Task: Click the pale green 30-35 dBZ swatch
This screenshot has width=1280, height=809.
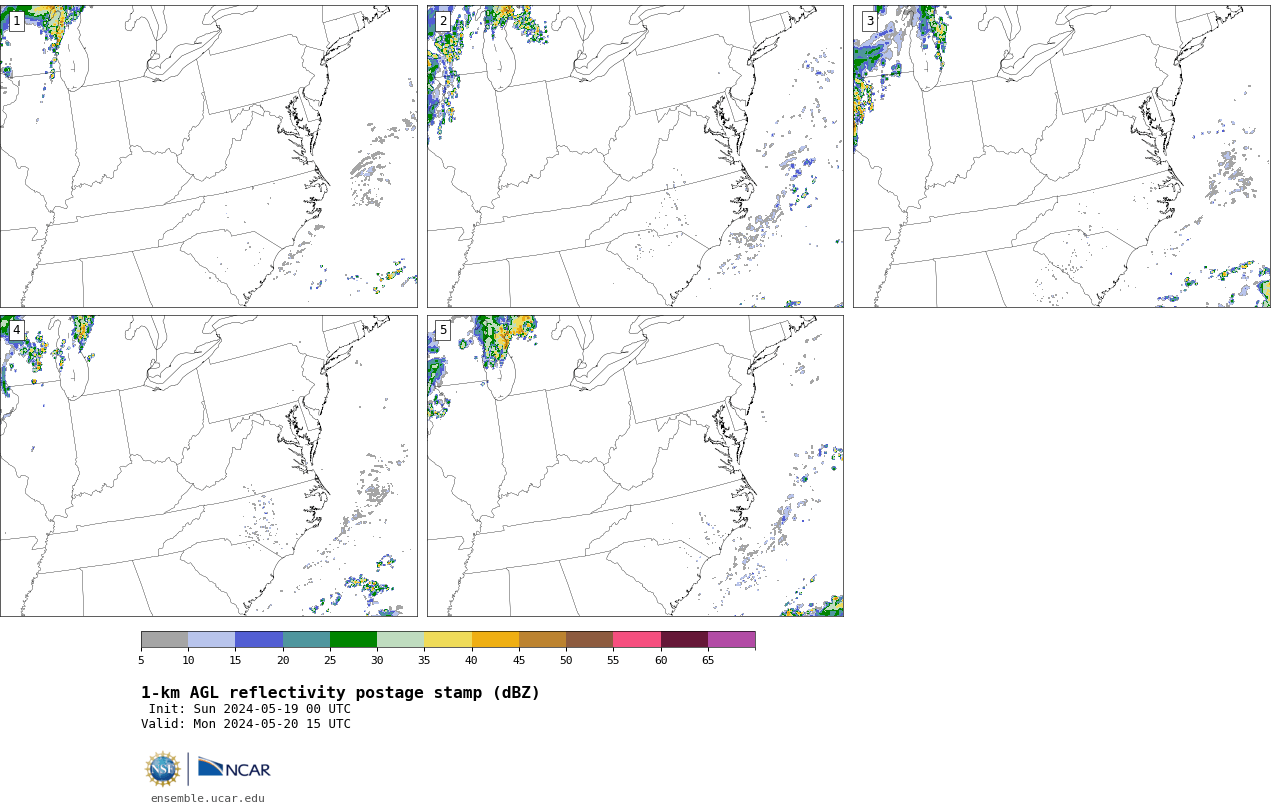Action: click(x=400, y=640)
